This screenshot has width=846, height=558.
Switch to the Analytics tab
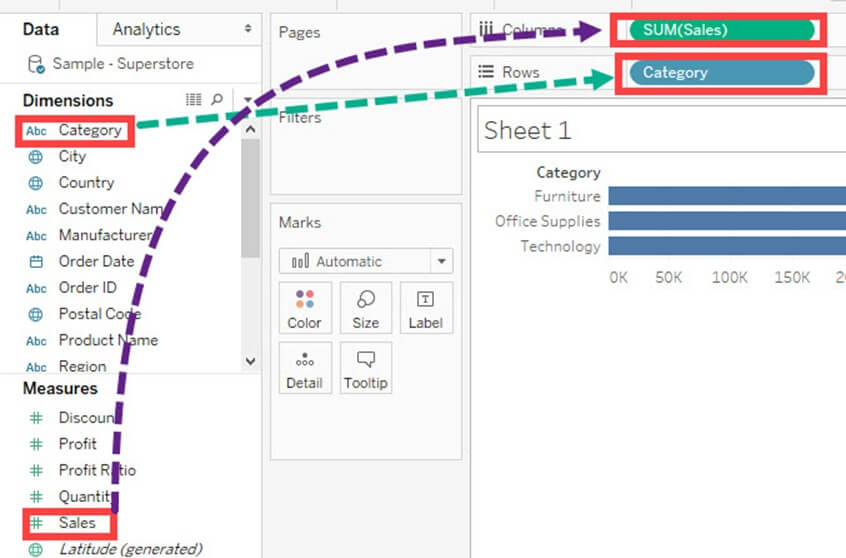click(x=146, y=30)
